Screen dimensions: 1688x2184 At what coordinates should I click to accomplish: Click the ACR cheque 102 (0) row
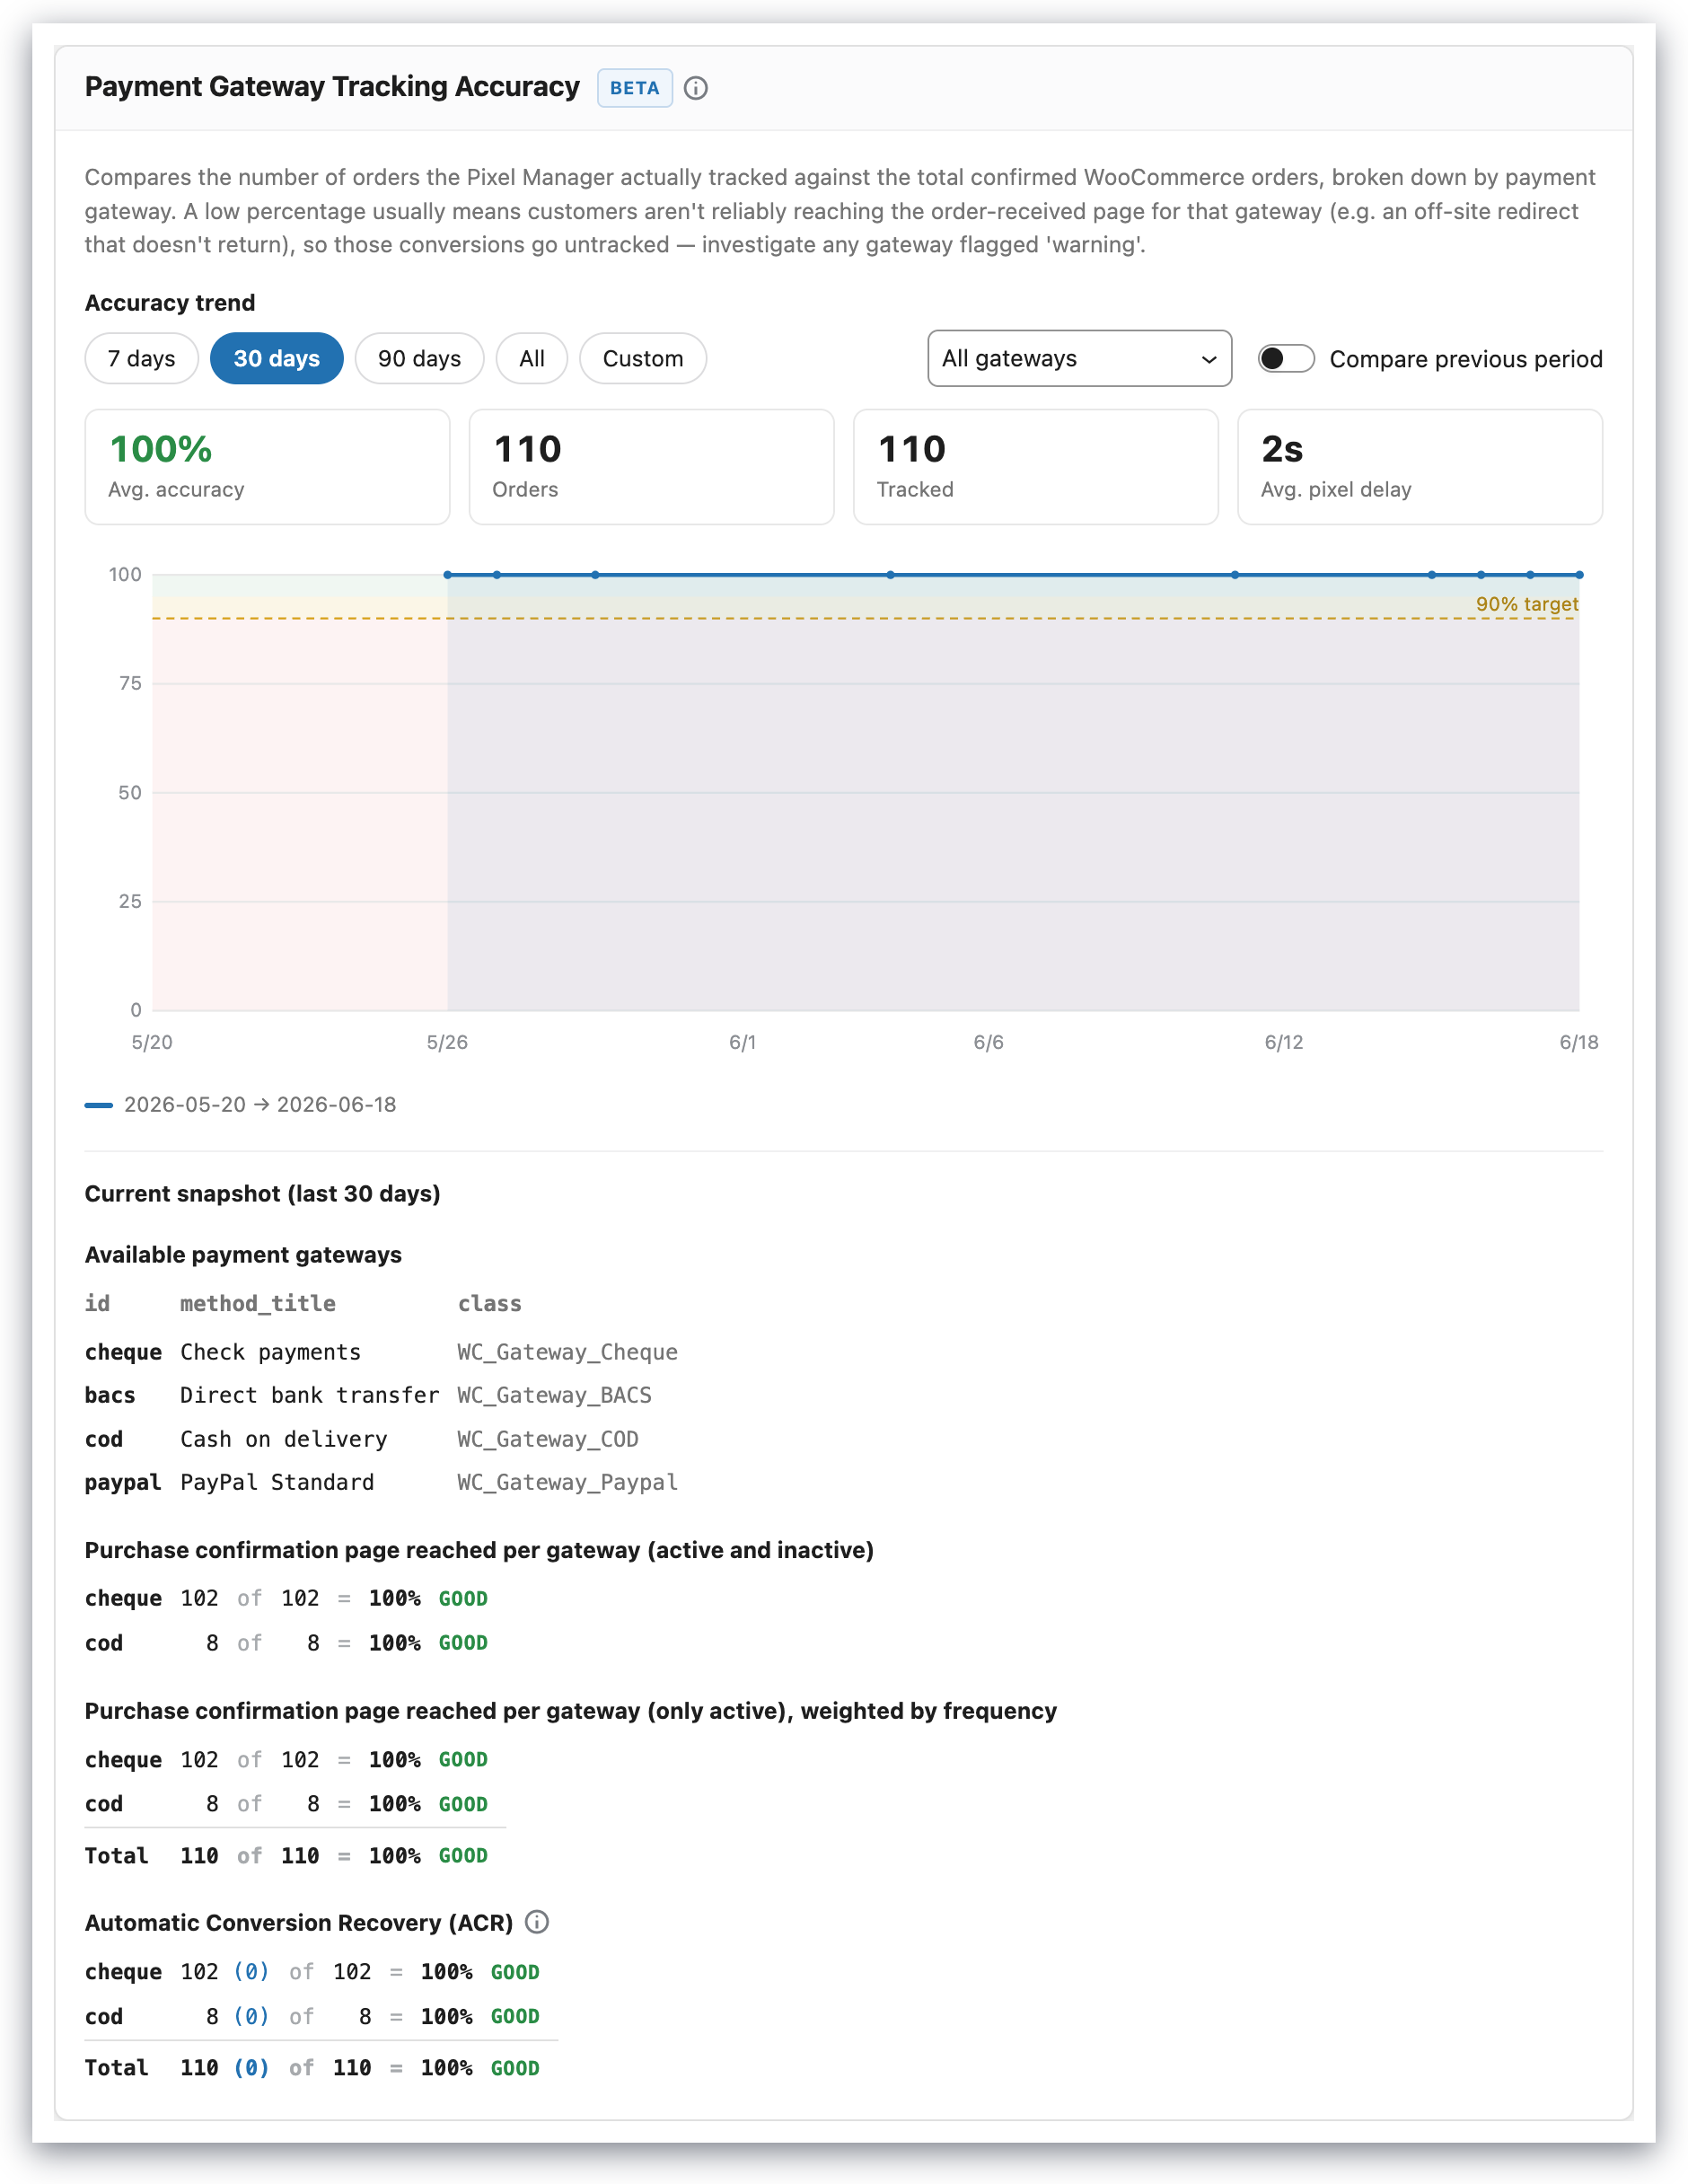point(312,1972)
